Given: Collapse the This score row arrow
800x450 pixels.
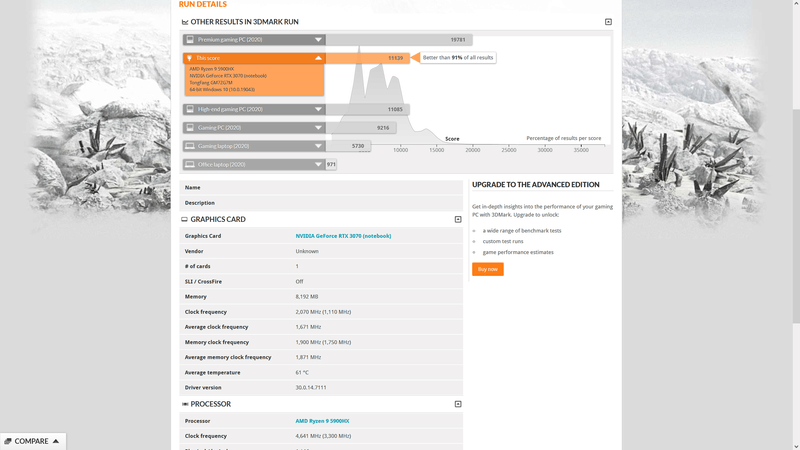Looking at the screenshot, I should (x=318, y=58).
